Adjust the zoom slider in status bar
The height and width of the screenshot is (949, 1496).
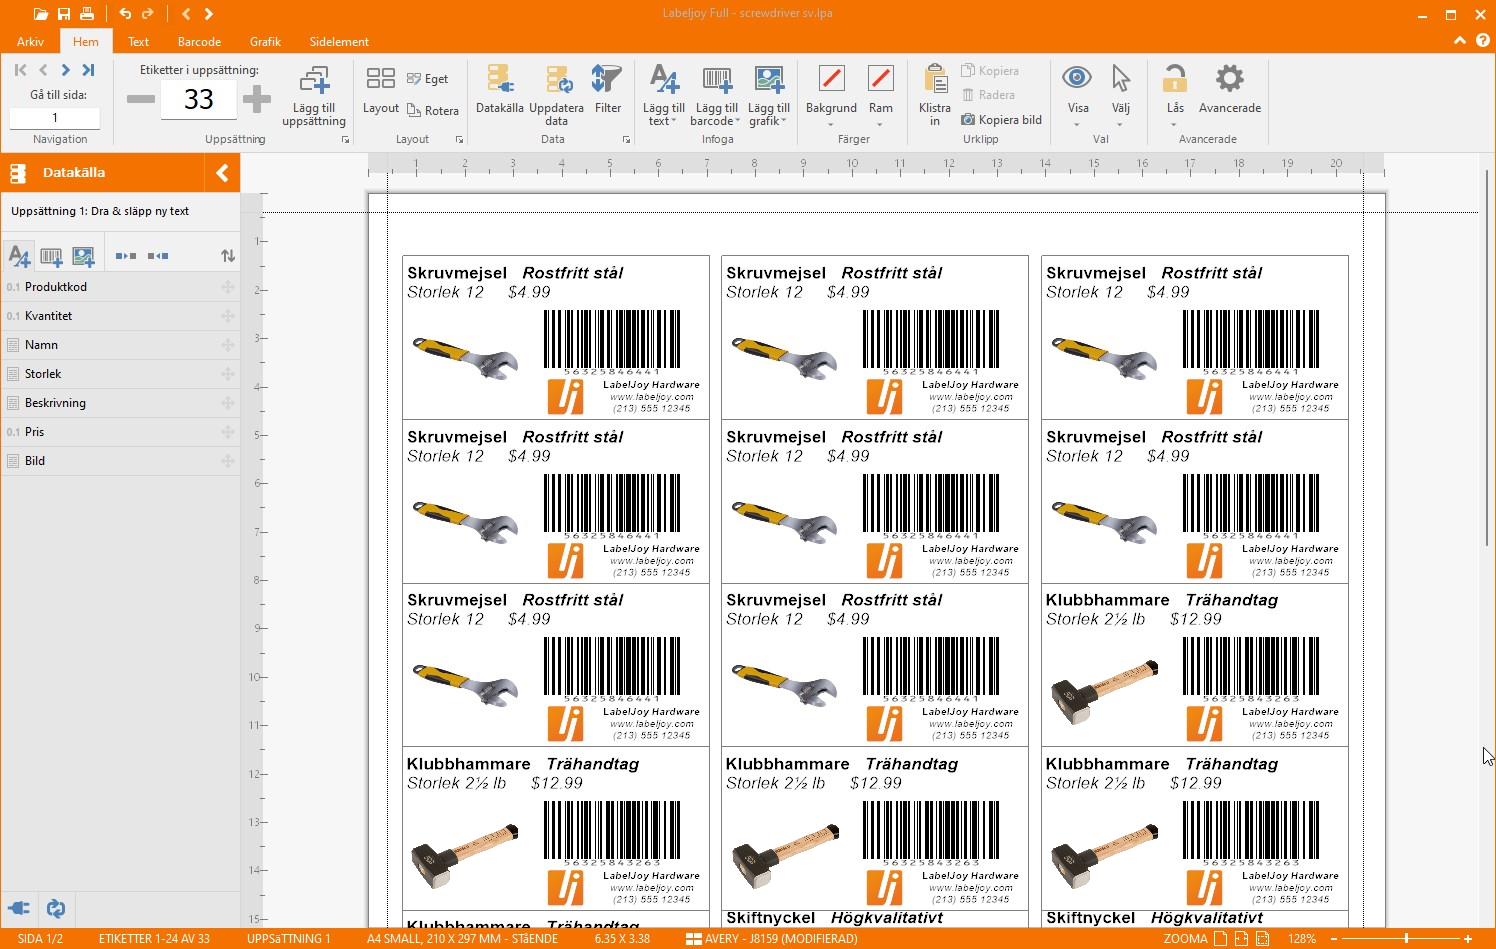[1406, 939]
